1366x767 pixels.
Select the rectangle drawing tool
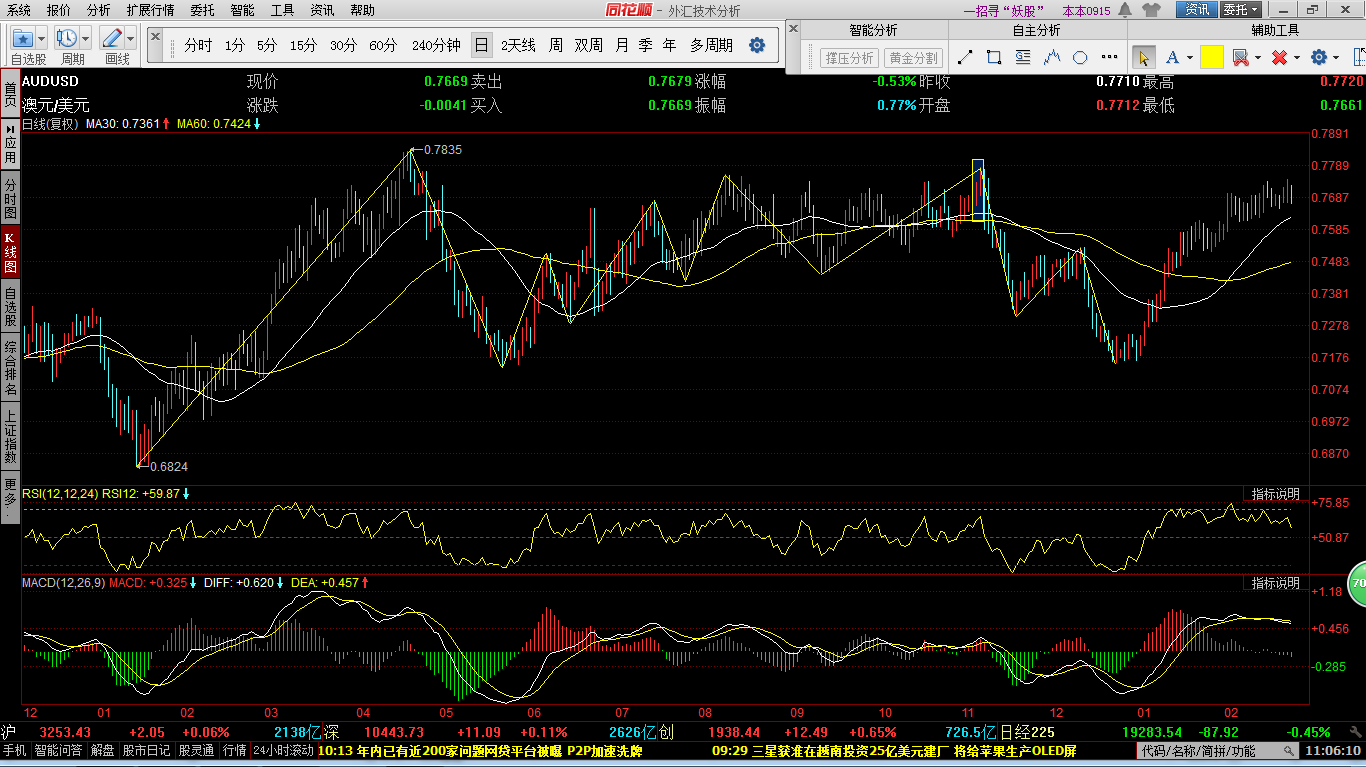(993, 58)
